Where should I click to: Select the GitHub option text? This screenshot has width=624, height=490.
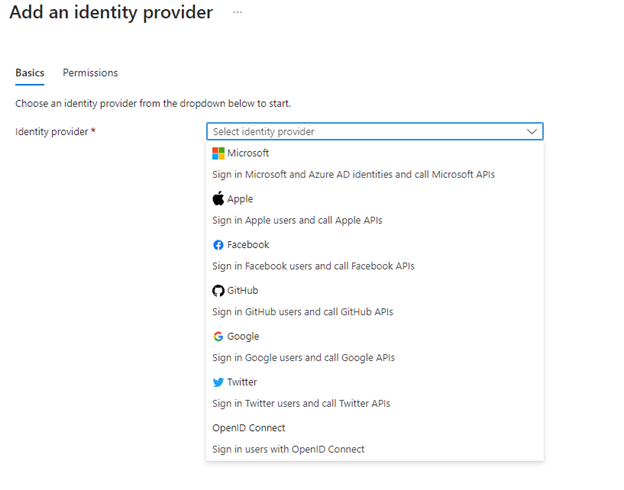(x=243, y=291)
